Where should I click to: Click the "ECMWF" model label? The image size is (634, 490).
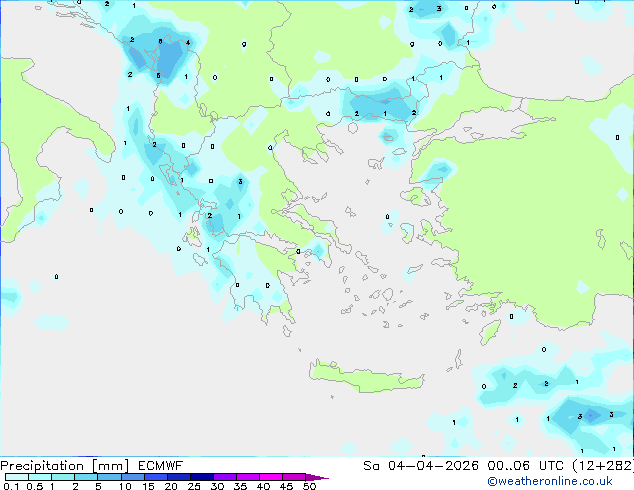161,466
